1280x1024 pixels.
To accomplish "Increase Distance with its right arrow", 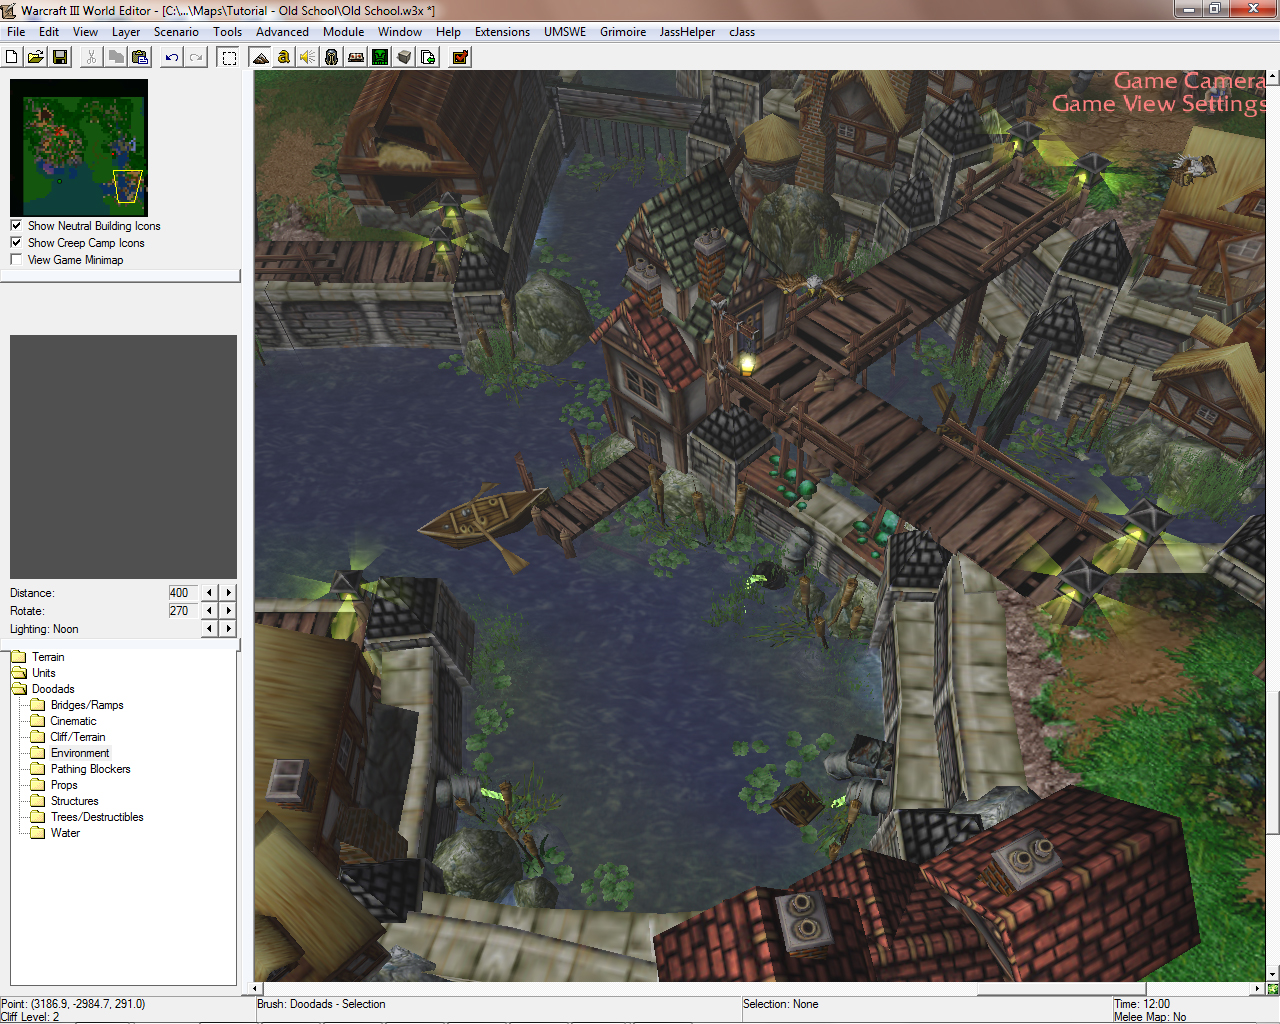I will pos(229,593).
